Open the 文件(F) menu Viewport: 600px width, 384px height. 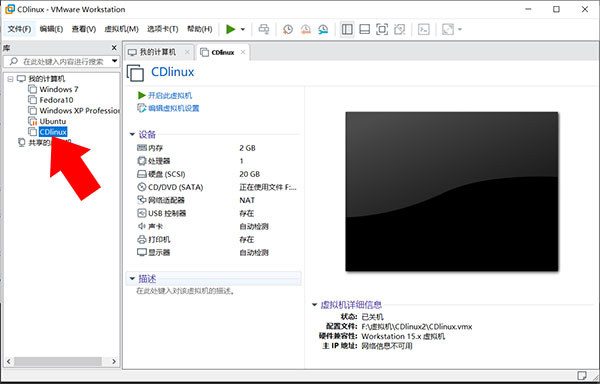tap(19, 29)
